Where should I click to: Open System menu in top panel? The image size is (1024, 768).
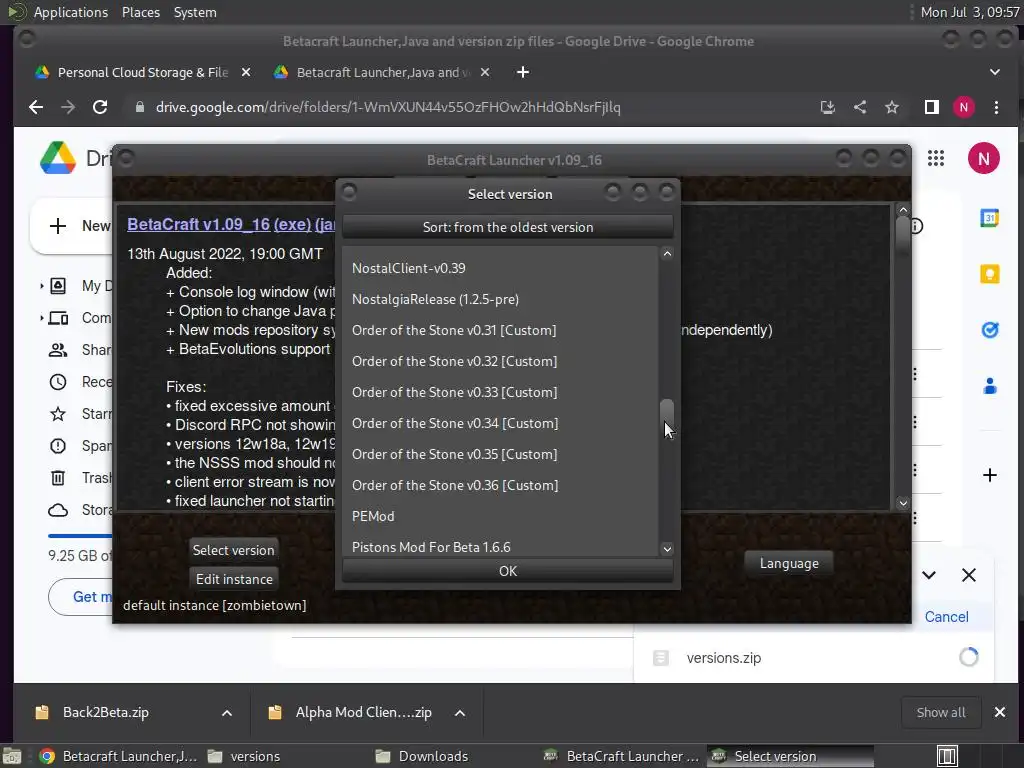[x=195, y=12]
